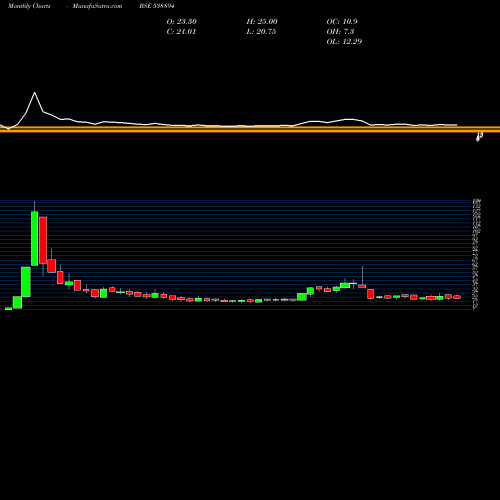The width and height of the screenshot is (500, 500).
Task: Click the tallest green candlestick
Action: pyautogui.click(x=34, y=238)
